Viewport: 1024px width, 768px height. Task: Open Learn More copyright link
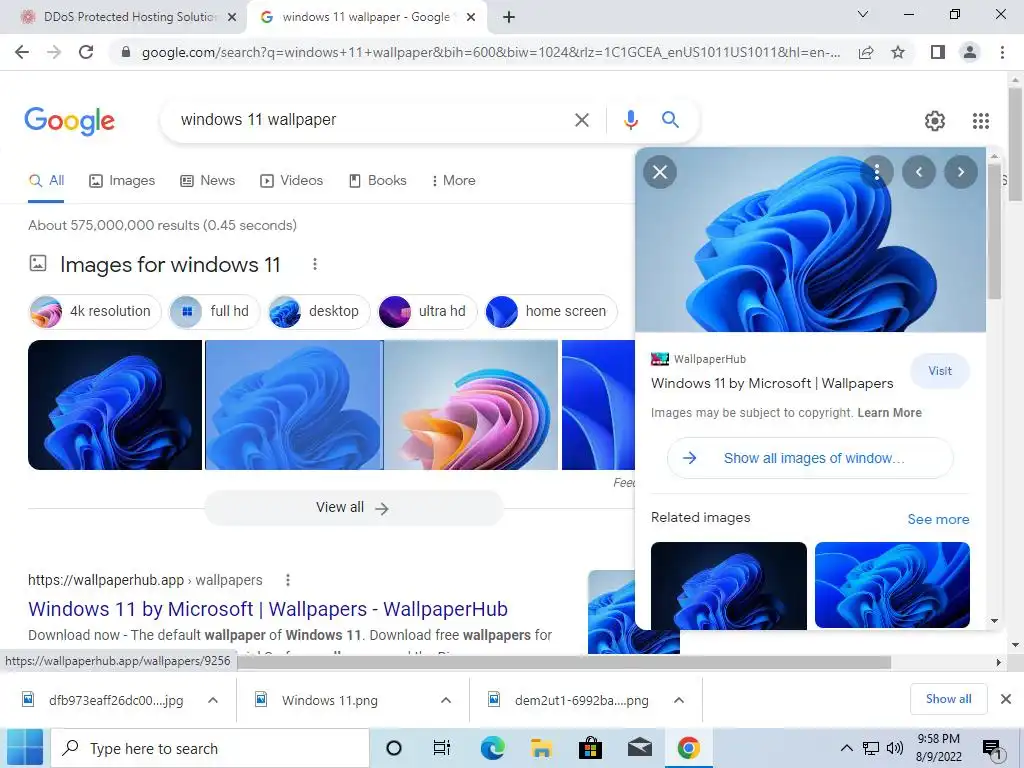[x=889, y=413]
